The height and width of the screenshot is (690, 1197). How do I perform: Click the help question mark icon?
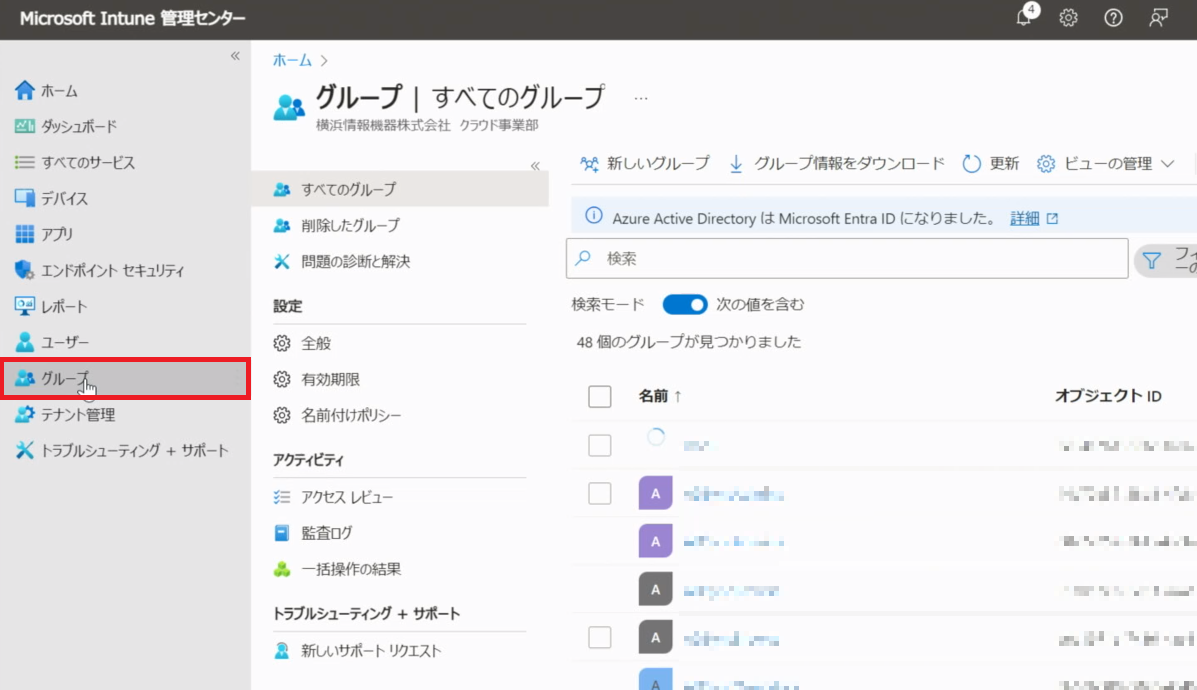pyautogui.click(x=1113, y=18)
